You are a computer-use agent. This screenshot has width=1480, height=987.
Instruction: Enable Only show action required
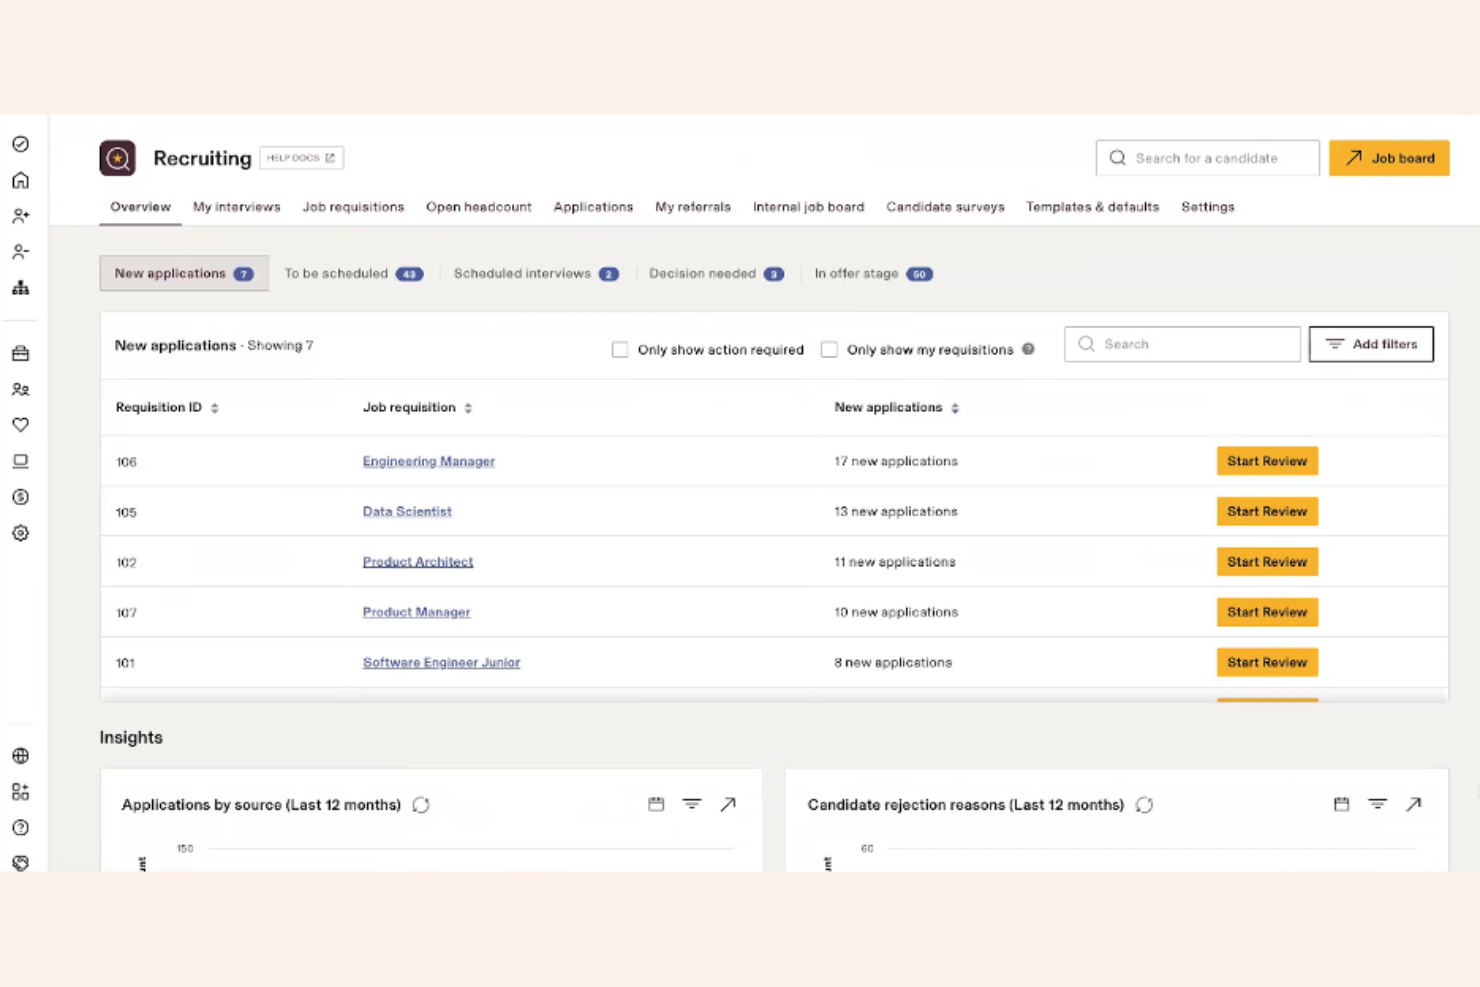coord(620,349)
